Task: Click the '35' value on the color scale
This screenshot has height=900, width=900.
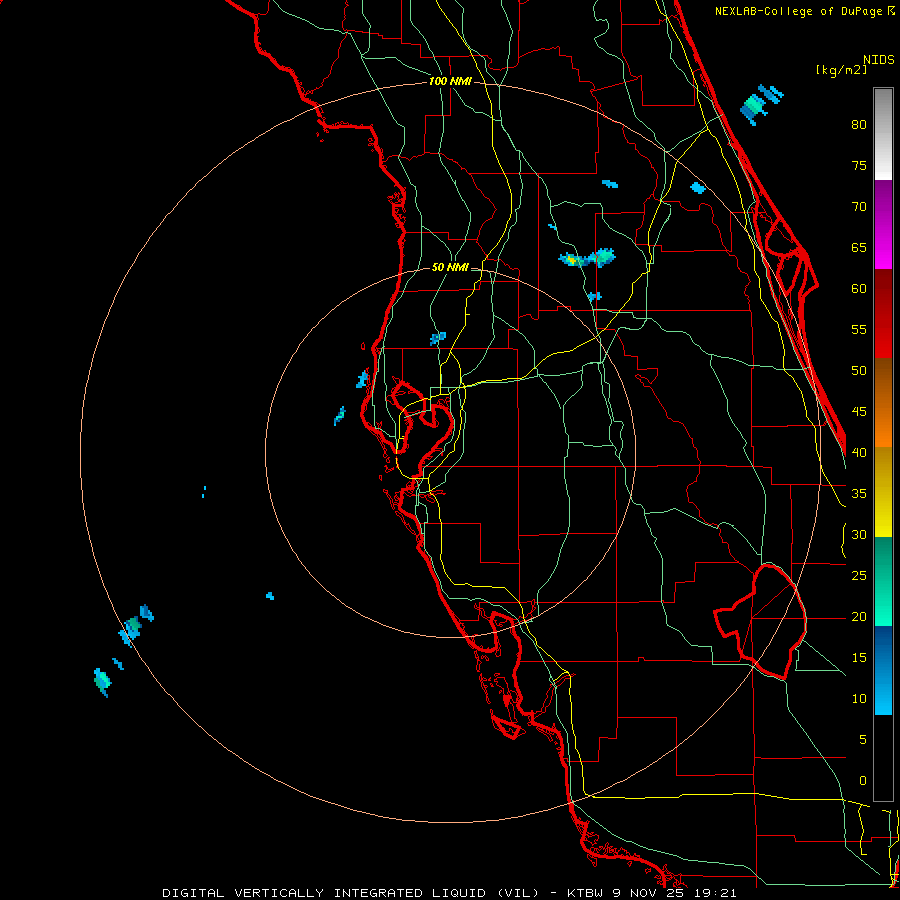Action: pyautogui.click(x=859, y=494)
